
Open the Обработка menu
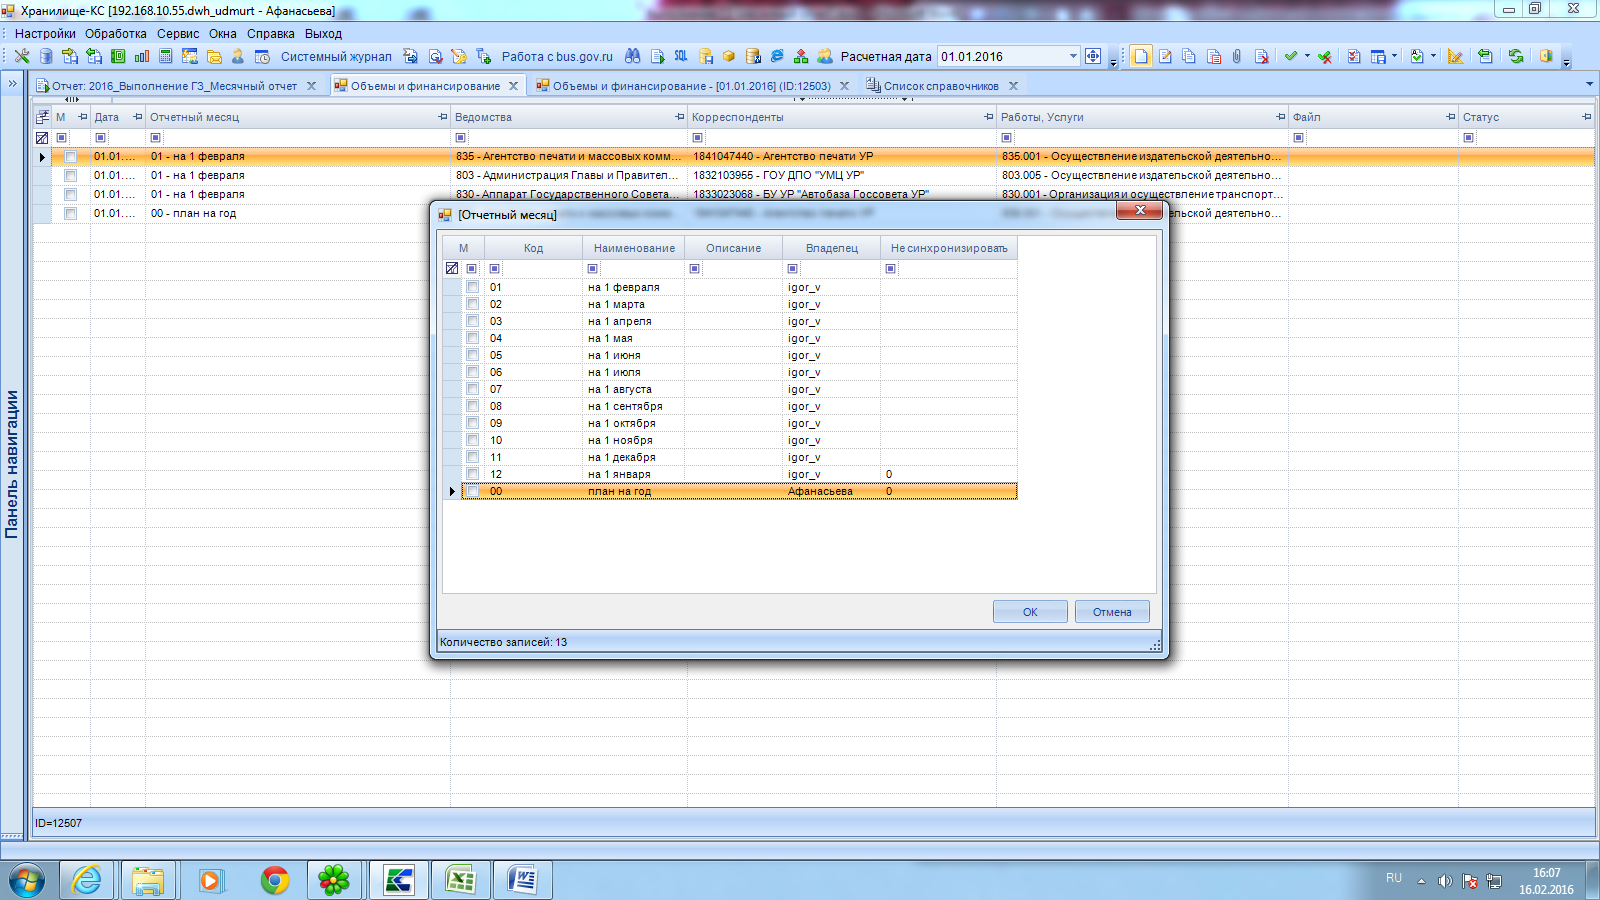click(x=115, y=34)
